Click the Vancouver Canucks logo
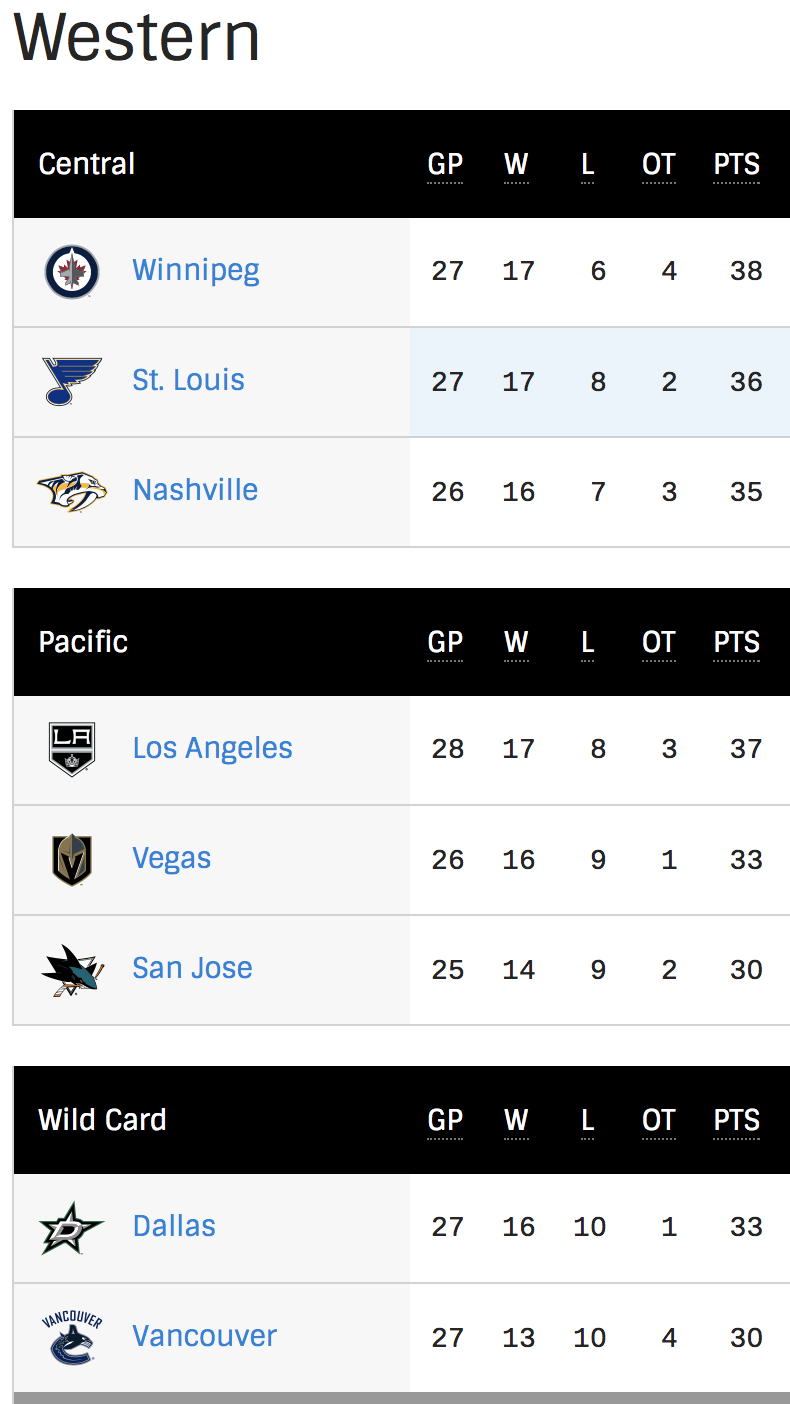This screenshot has height=1404, width=790. pos(72,1338)
